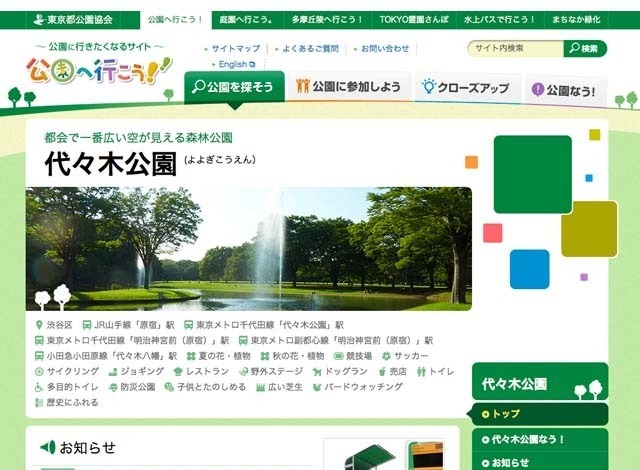Screen dimensions: 640x470
Task: Click the 秋の花・植物 tag
Action: pyautogui.click(x=292, y=356)
